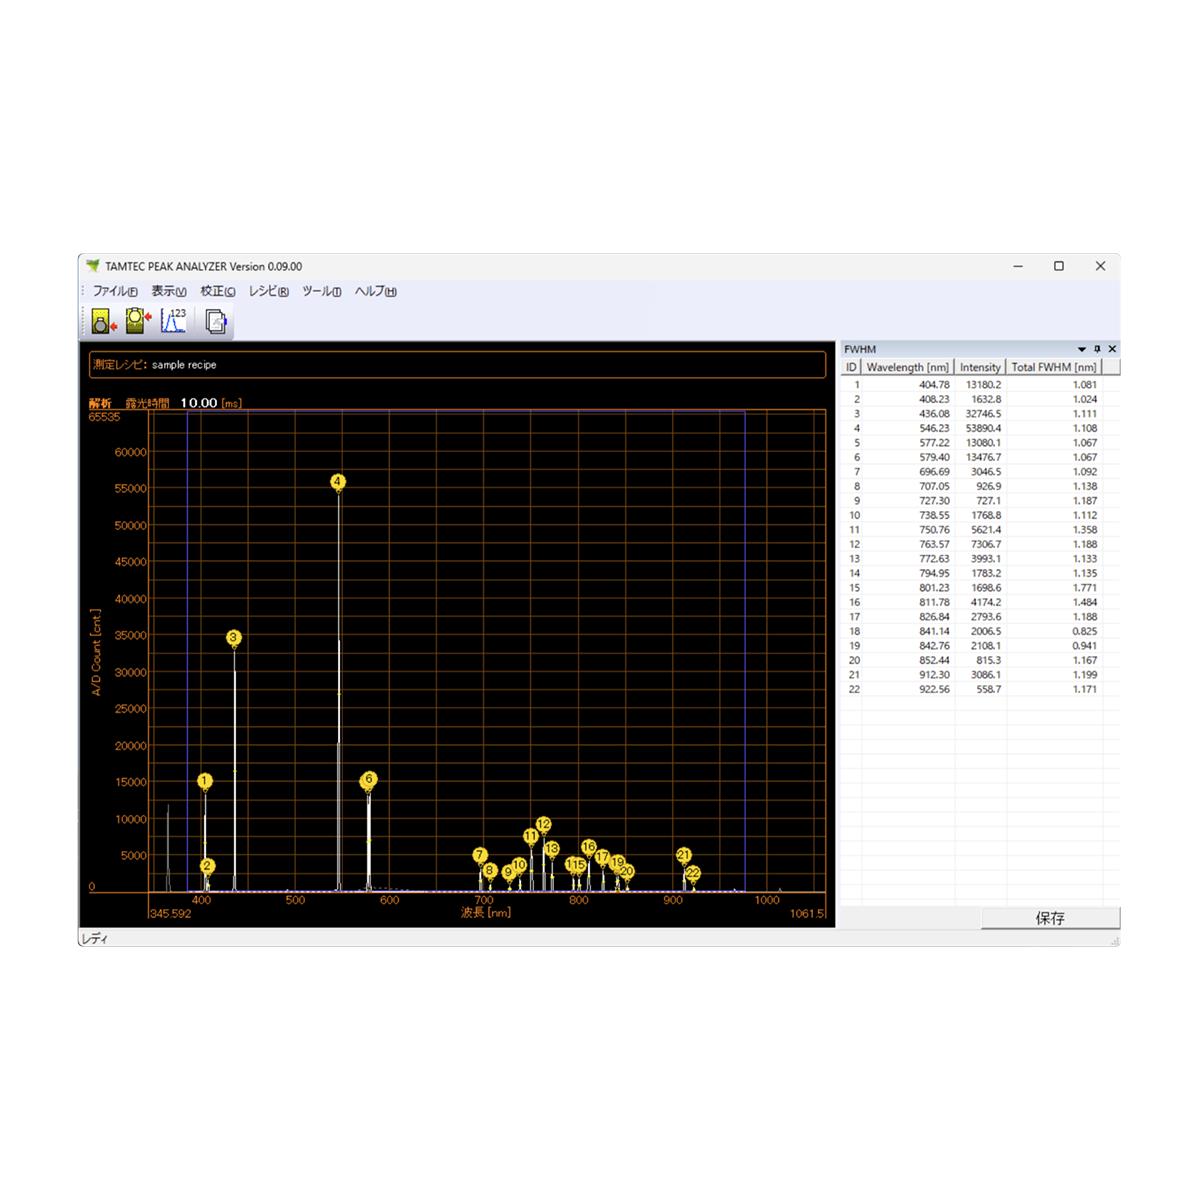This screenshot has width=1200, height=1200.
Task: Open the ツール menu
Action: coord(322,291)
